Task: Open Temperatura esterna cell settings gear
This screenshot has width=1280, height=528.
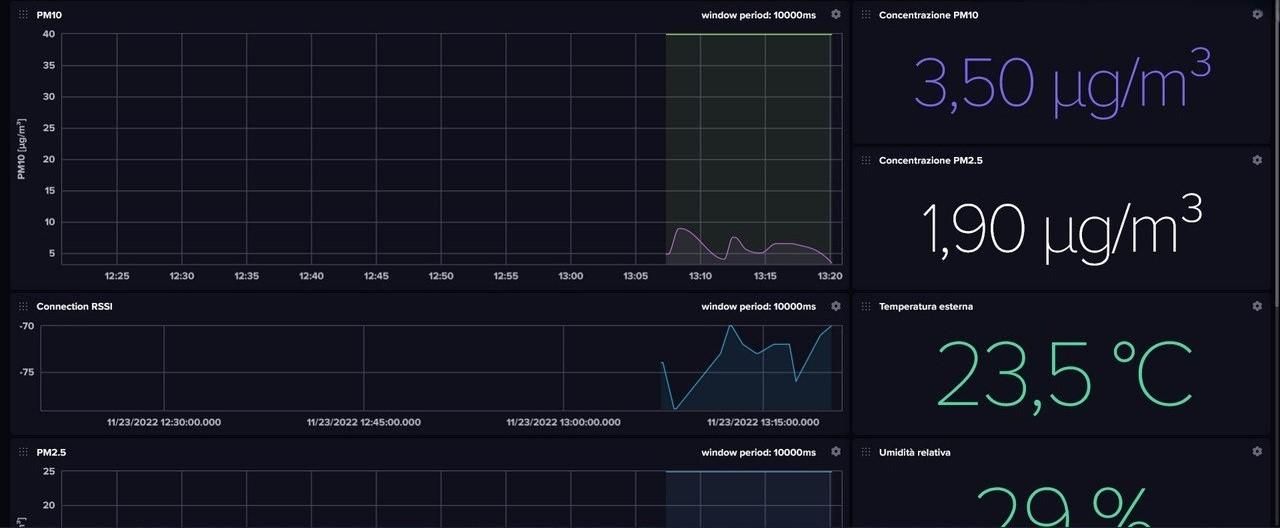Action: tap(1257, 306)
